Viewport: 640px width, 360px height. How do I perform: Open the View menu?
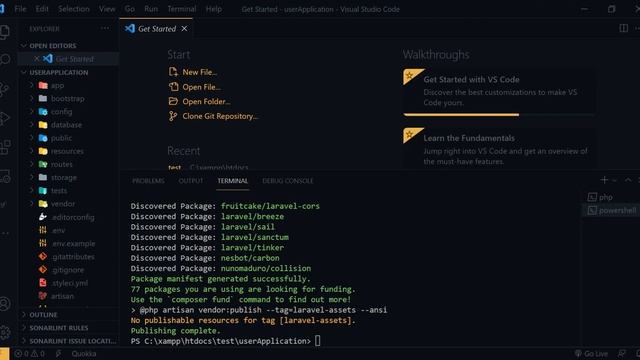point(107,9)
